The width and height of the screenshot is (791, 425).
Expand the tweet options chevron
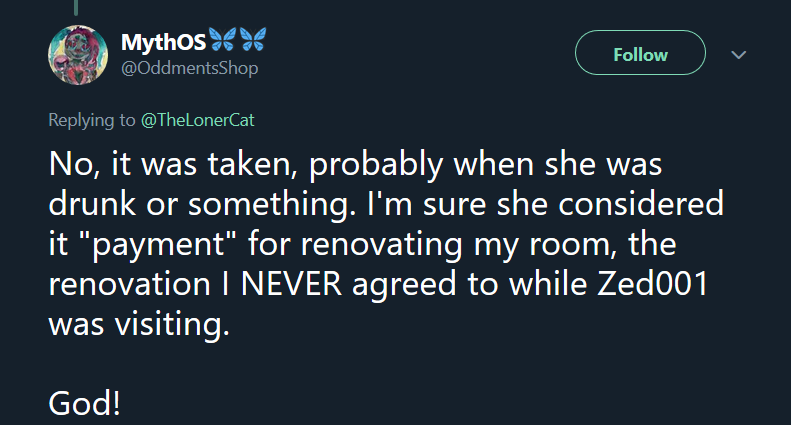coord(739,55)
